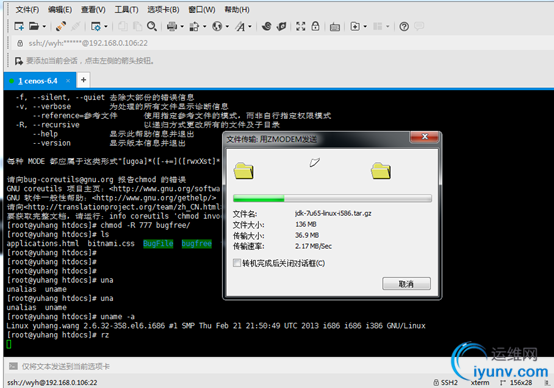
Task: Open the 窗口(W) menu
Action: [x=202, y=10]
